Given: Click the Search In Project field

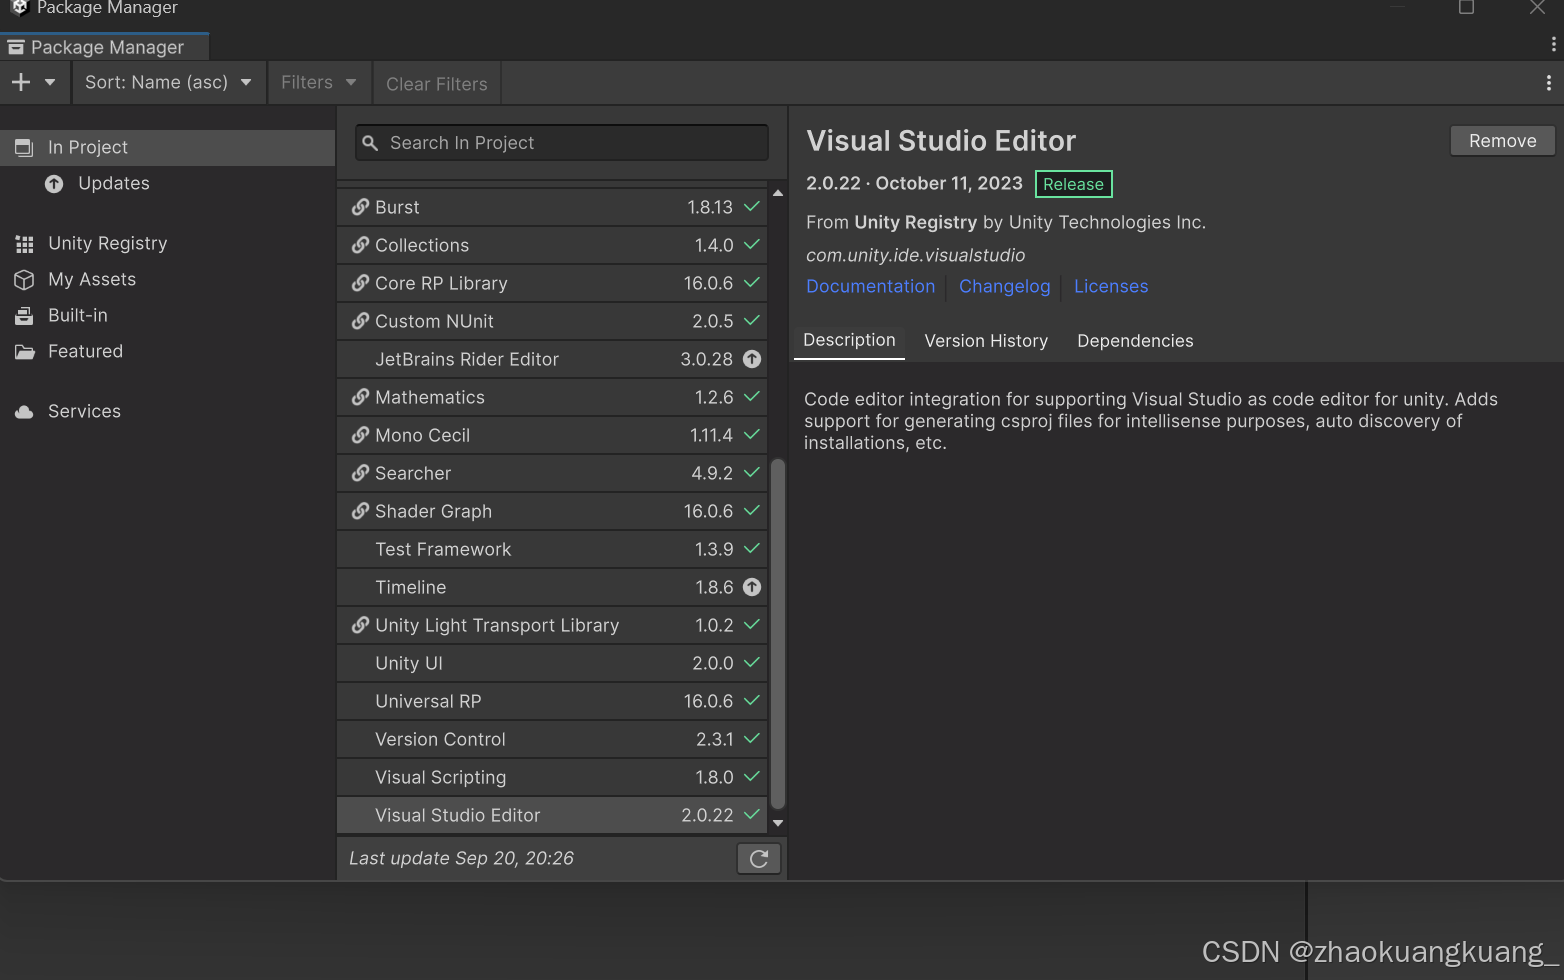Looking at the screenshot, I should (x=562, y=143).
